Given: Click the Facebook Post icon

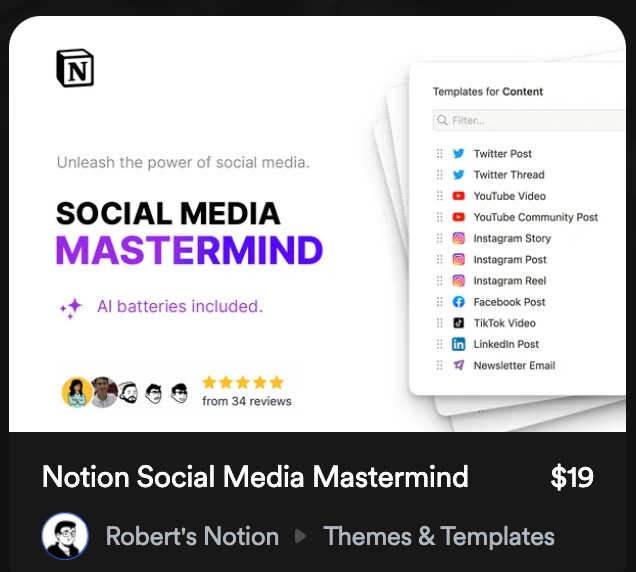Looking at the screenshot, I should click(458, 302).
